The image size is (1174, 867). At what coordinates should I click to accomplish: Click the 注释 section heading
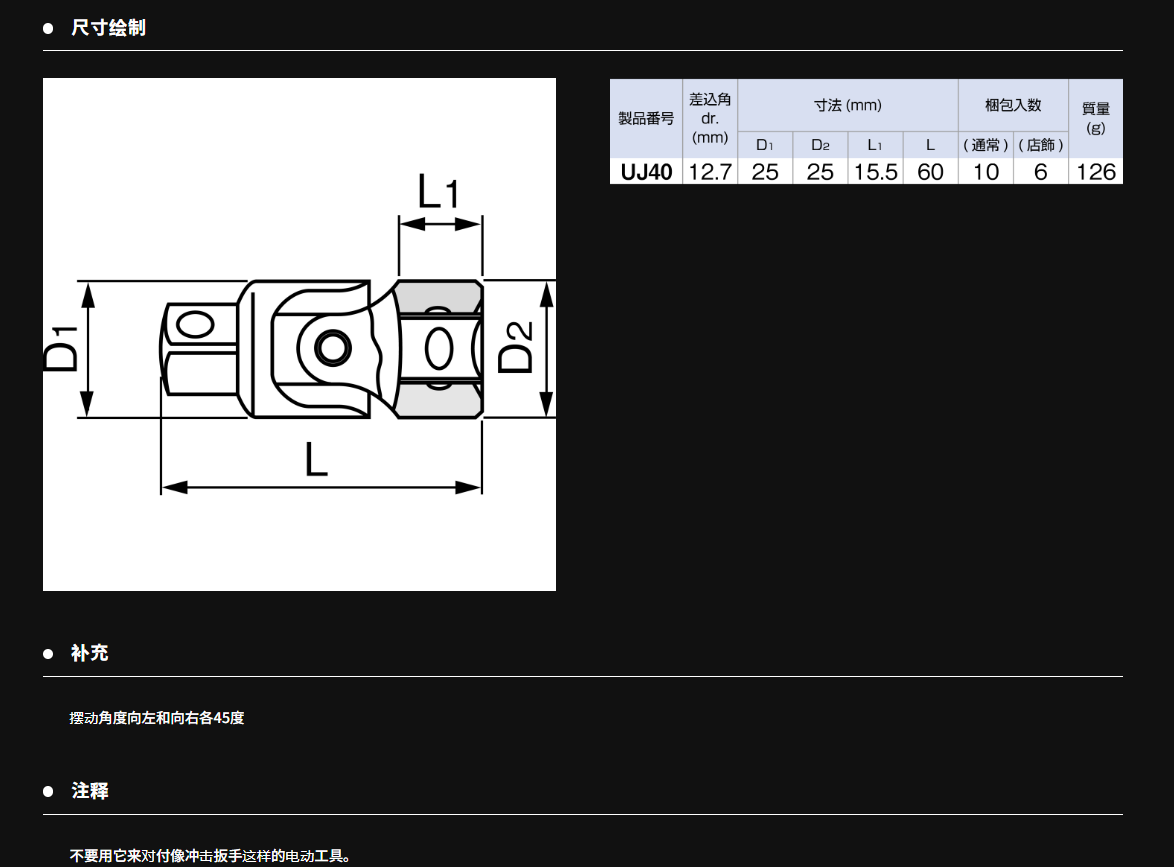click(x=89, y=791)
